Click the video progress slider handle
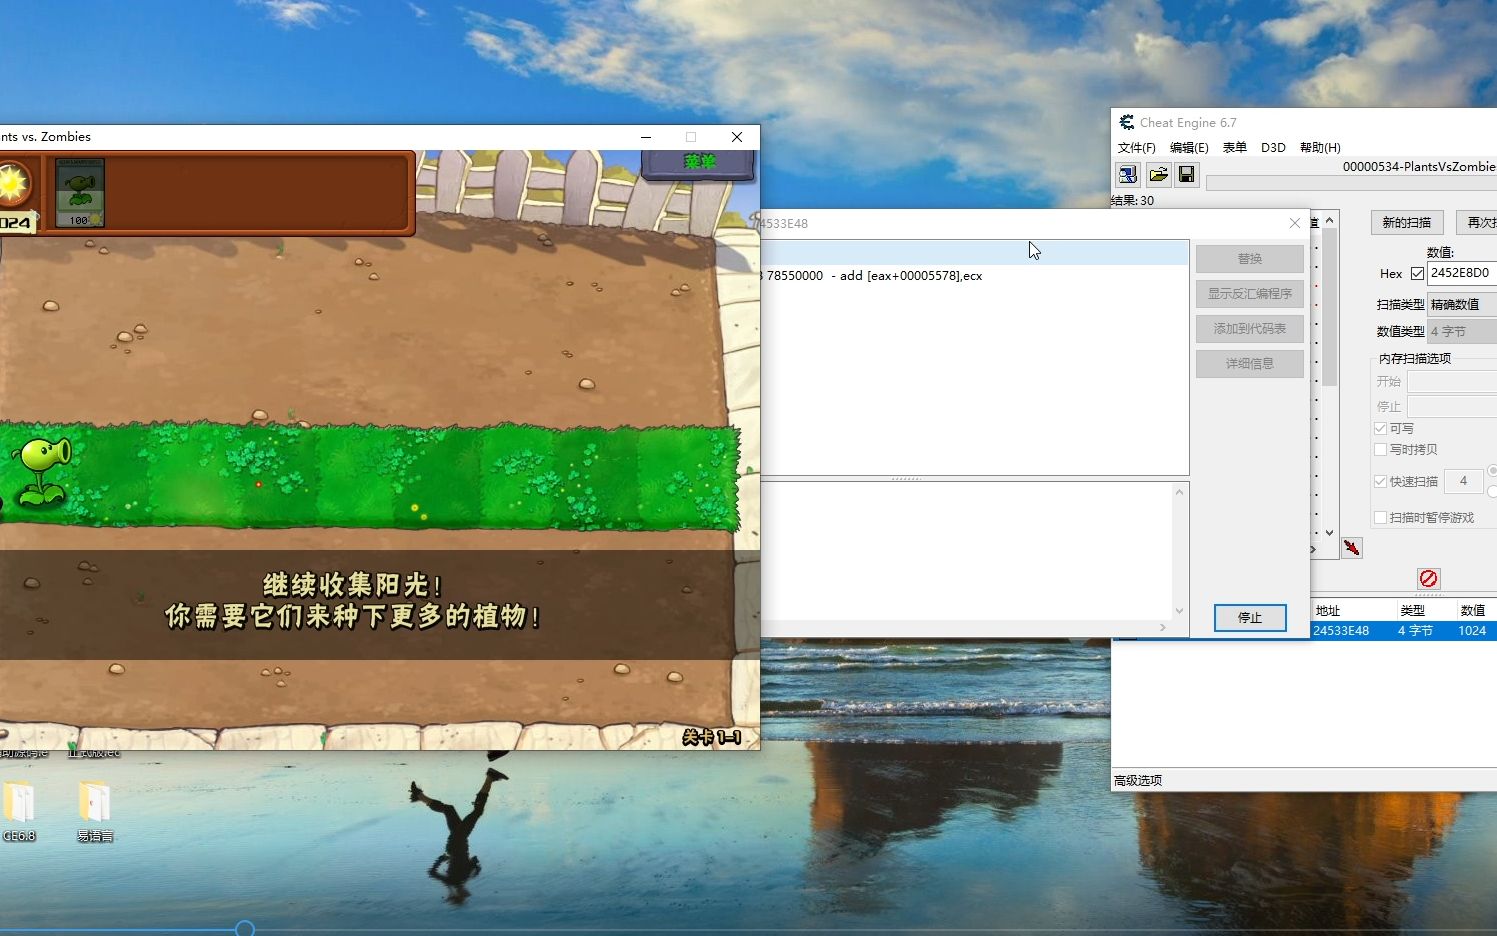1497x936 pixels. (245, 929)
